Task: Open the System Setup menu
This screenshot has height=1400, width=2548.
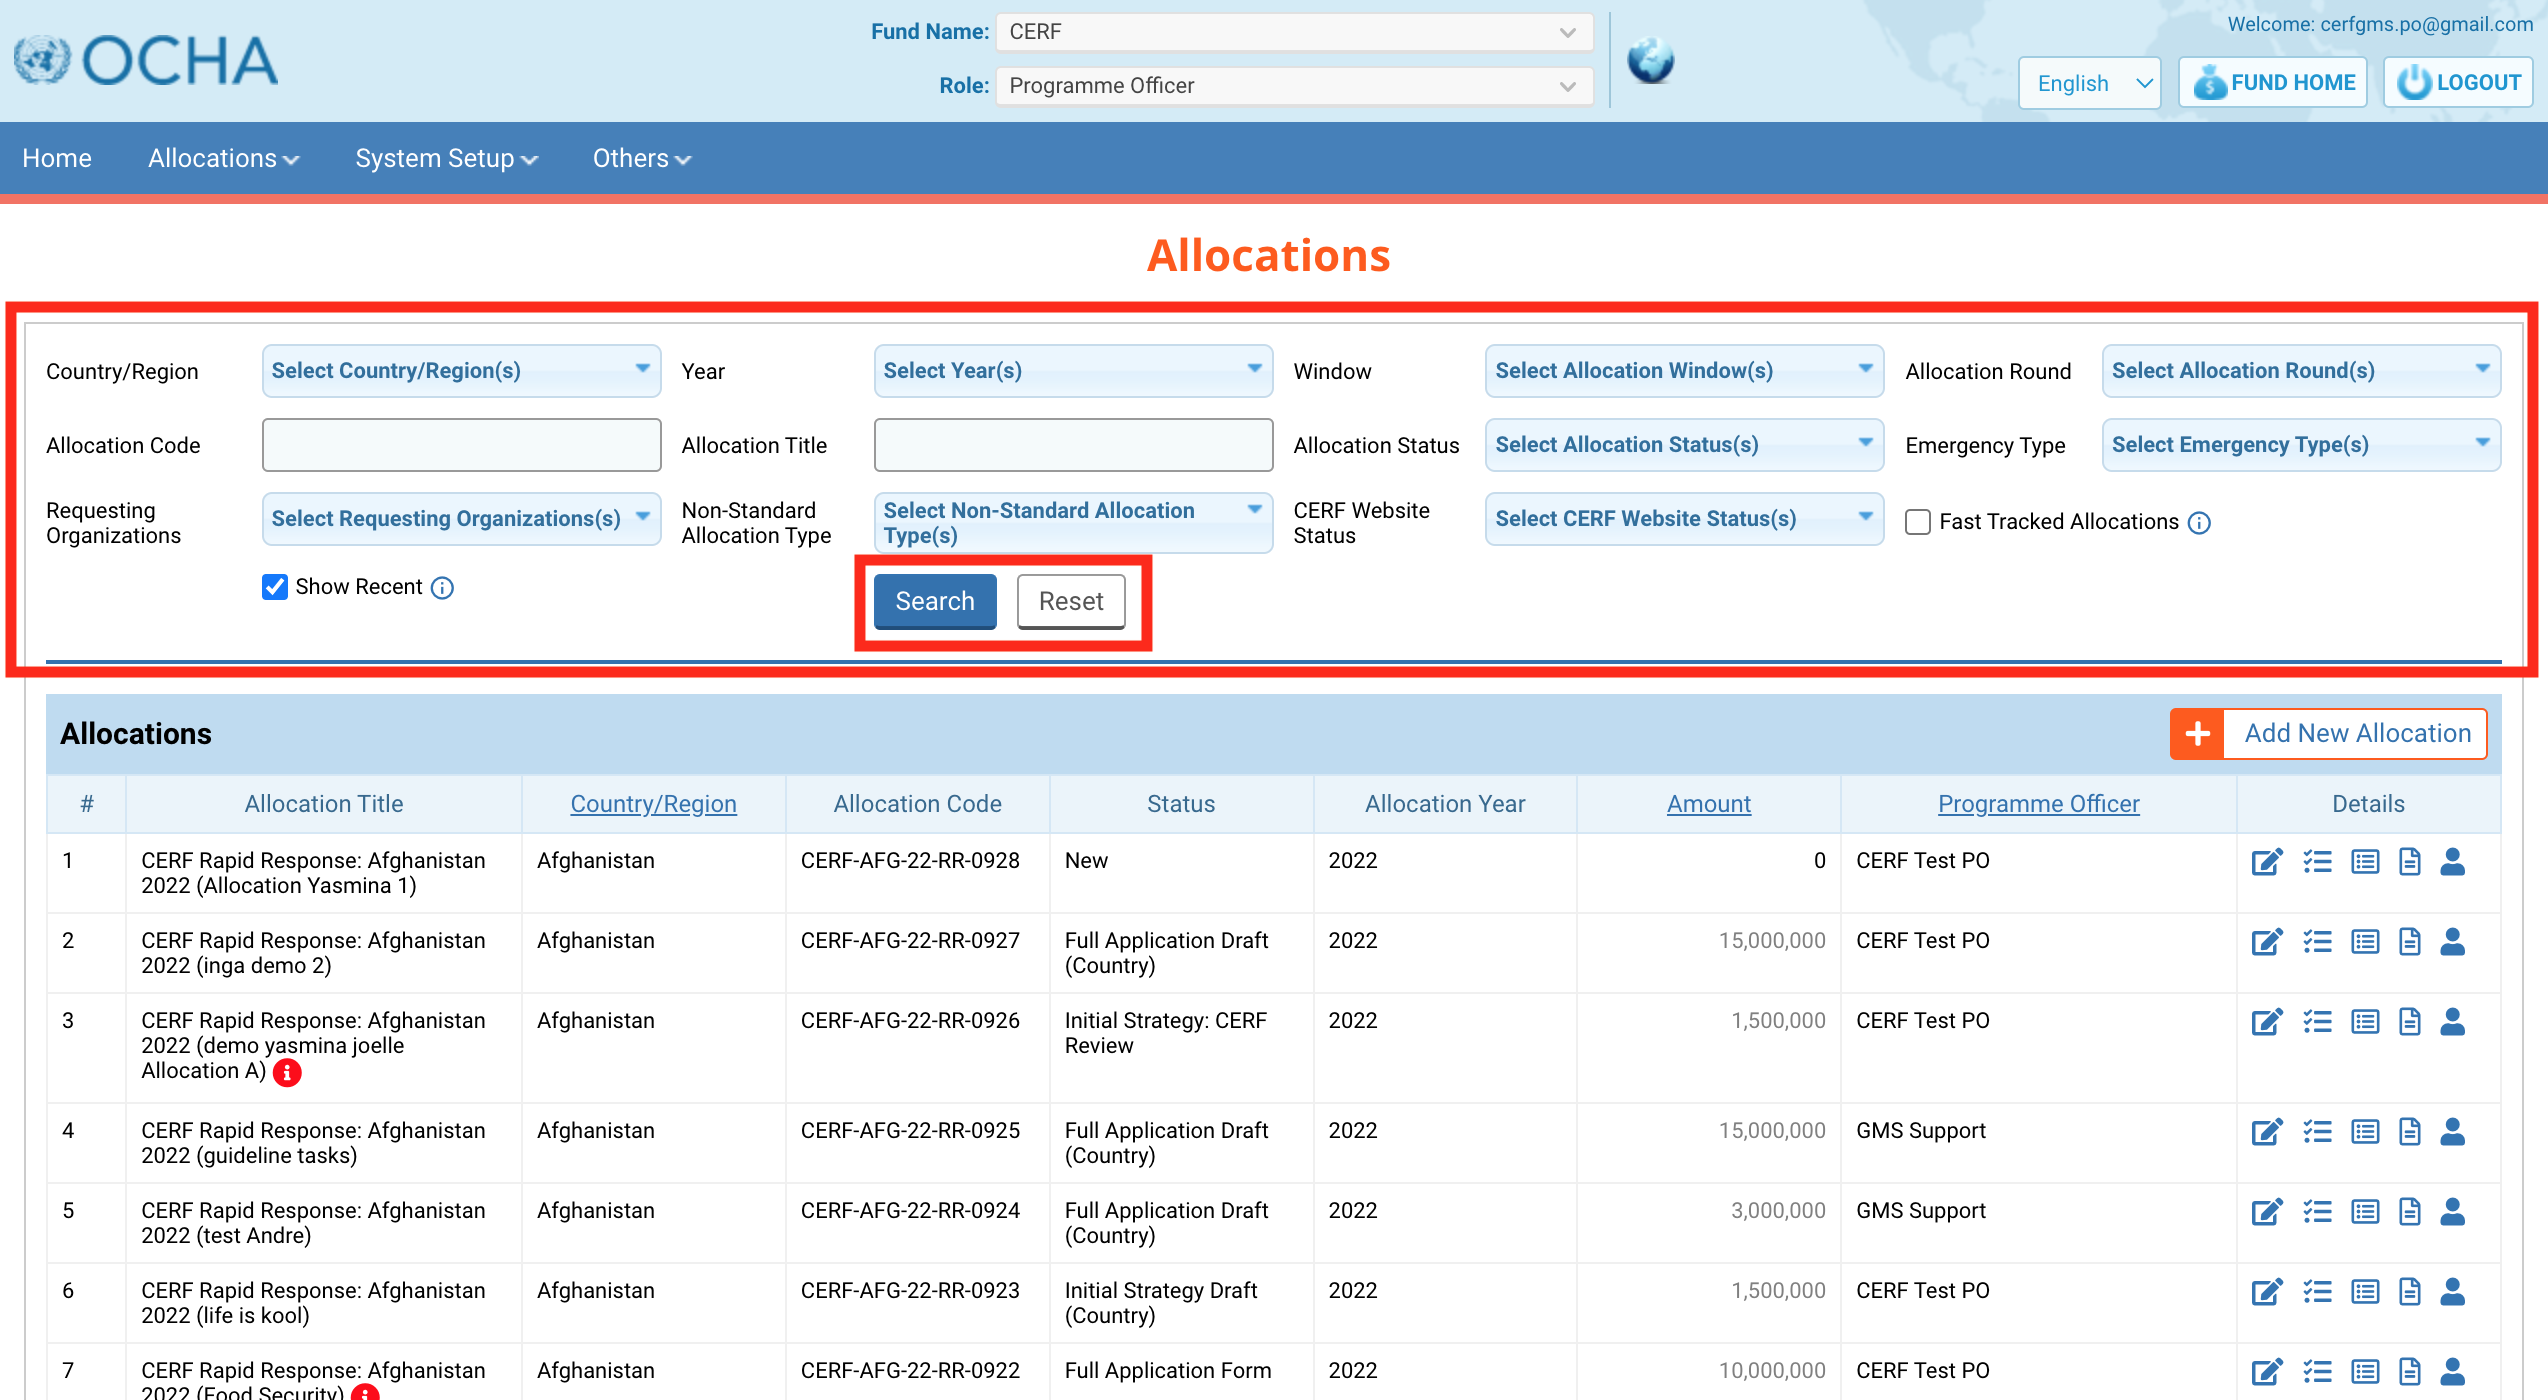Action: [446, 158]
